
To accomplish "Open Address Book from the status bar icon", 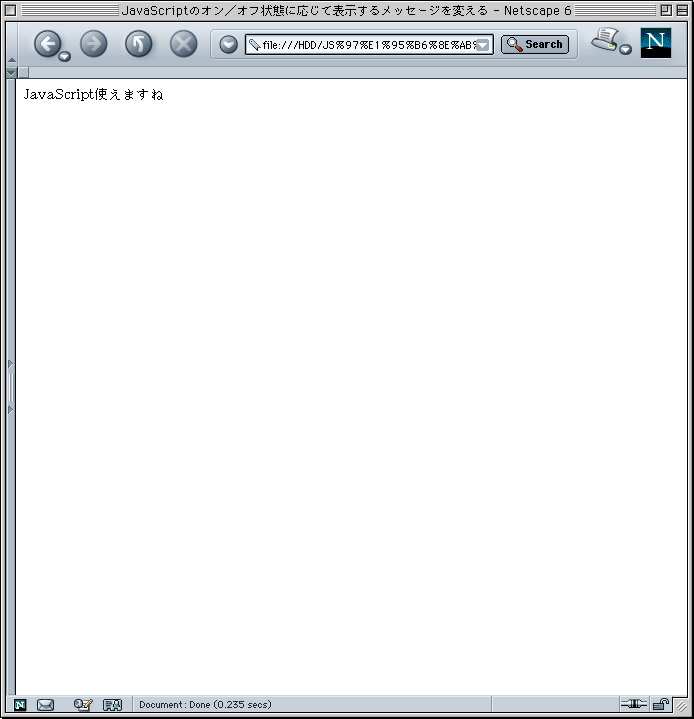I will (112, 705).
